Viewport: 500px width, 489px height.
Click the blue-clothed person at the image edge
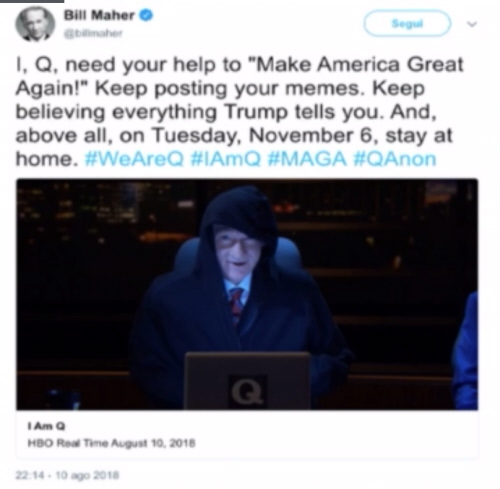(466, 350)
